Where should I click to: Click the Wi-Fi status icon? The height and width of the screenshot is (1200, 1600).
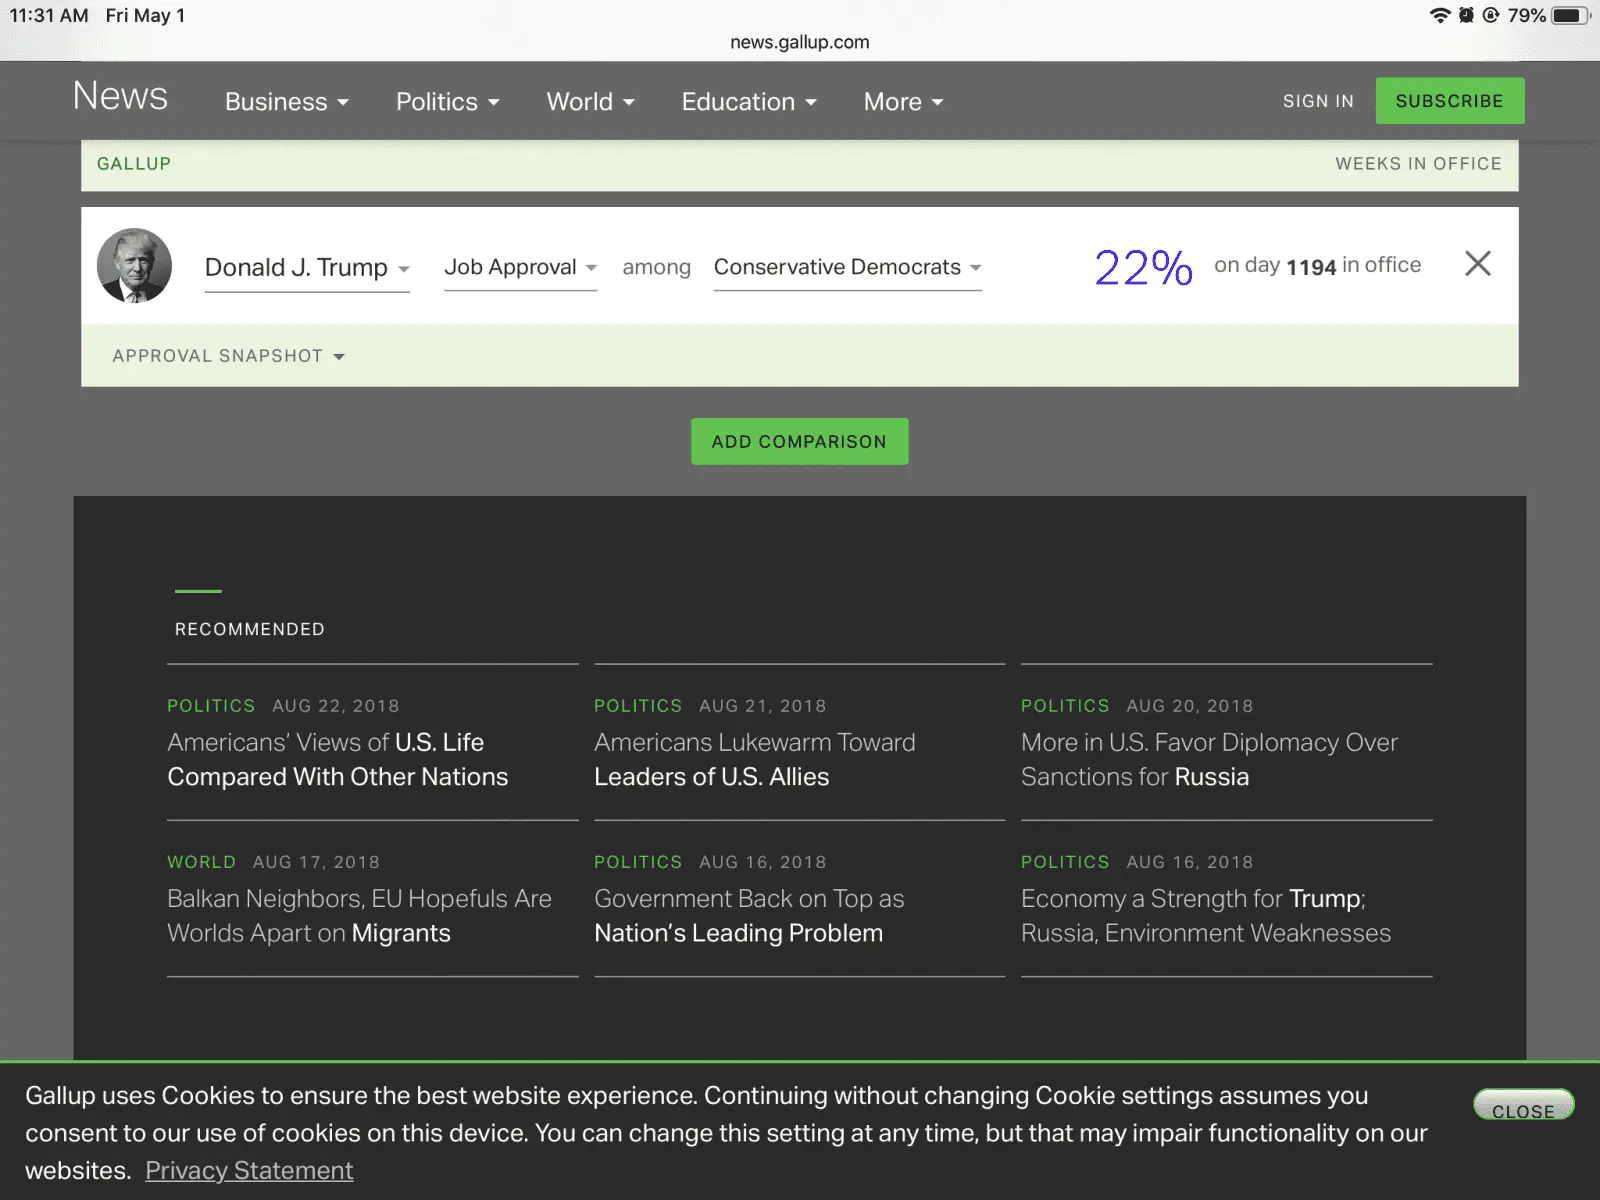tap(1440, 15)
